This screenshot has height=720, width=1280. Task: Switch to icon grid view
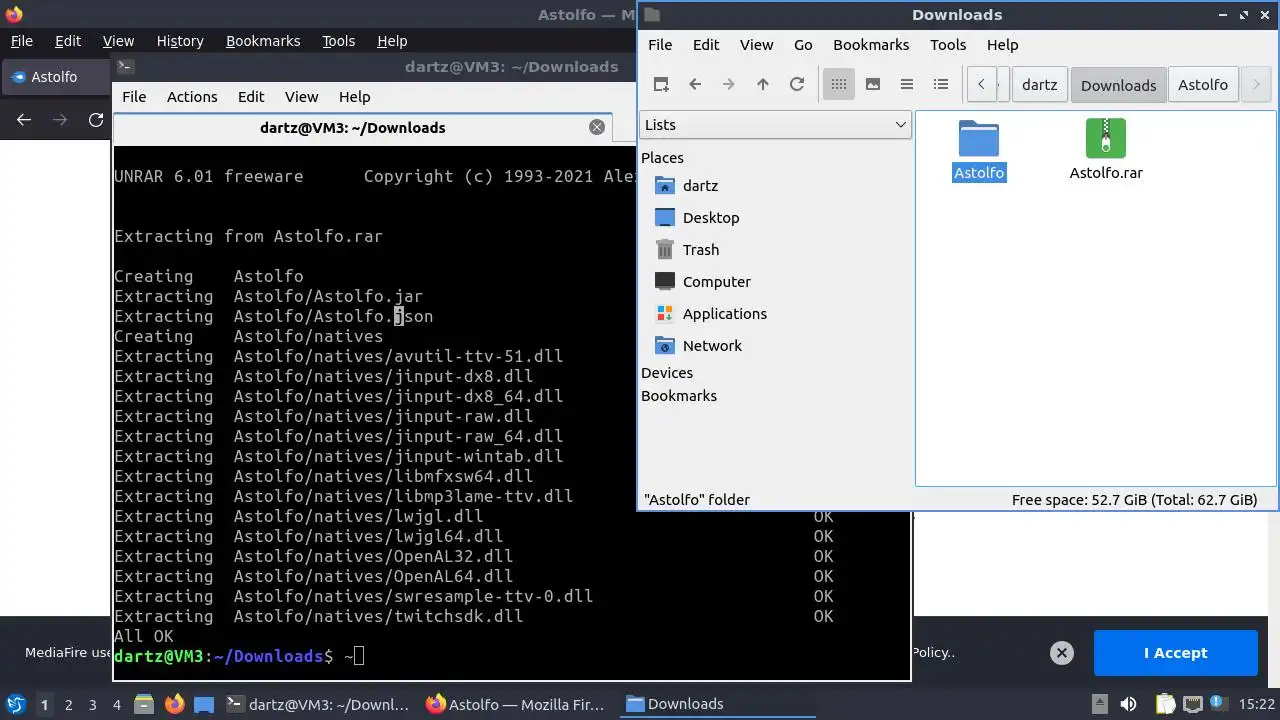click(839, 84)
